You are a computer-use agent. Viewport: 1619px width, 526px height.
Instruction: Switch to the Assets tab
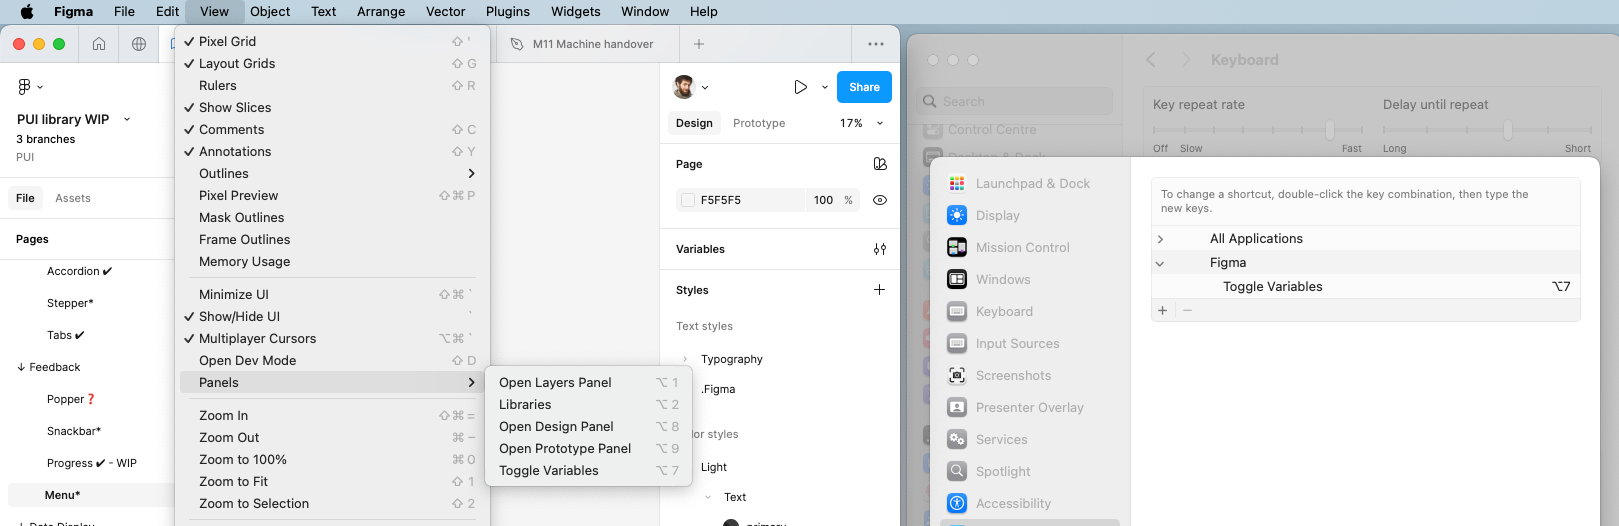73,198
